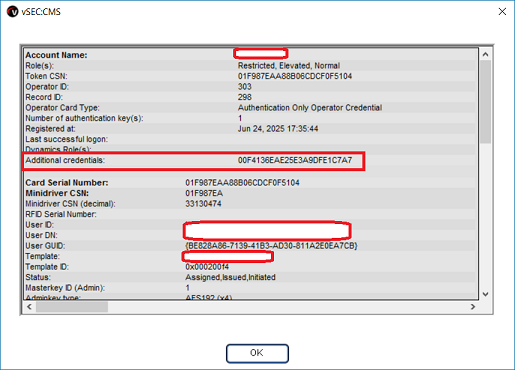Select additional credential value 00F4136EAE25E3A9DFE1C7A7
The width and height of the screenshot is (515, 370).
[295, 160]
